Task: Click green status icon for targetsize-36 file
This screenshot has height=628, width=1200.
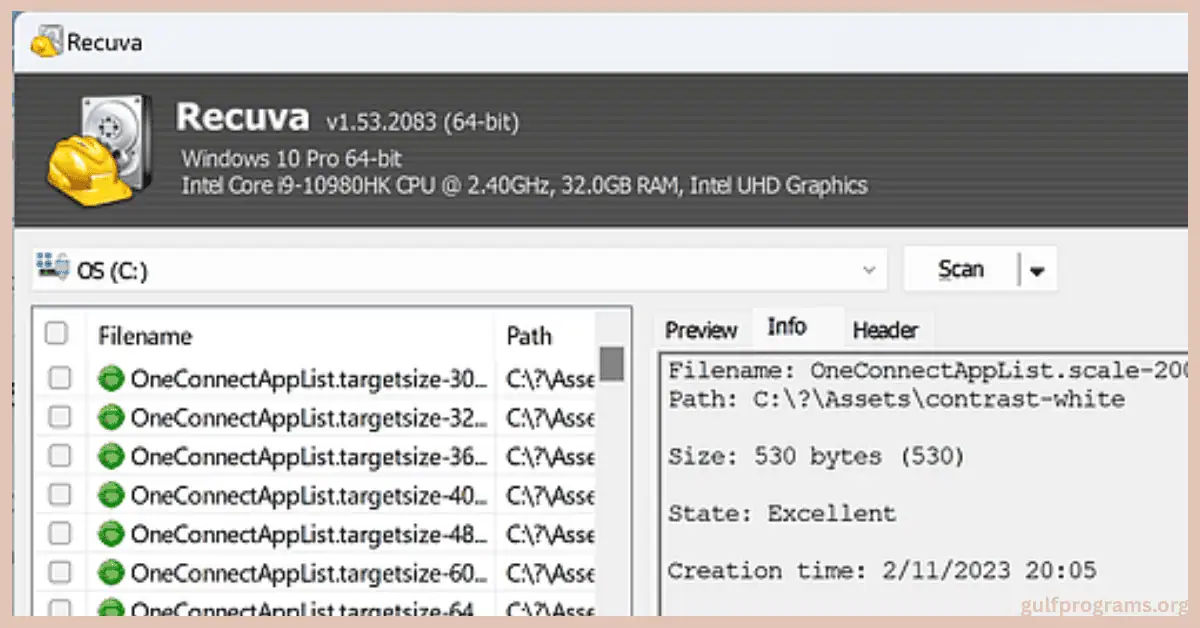Action: pos(110,456)
